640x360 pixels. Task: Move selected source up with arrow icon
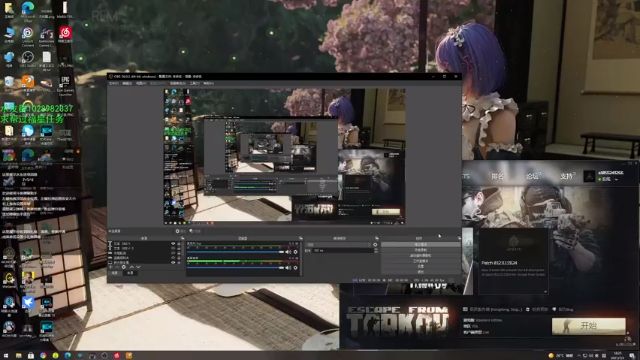click(131, 267)
